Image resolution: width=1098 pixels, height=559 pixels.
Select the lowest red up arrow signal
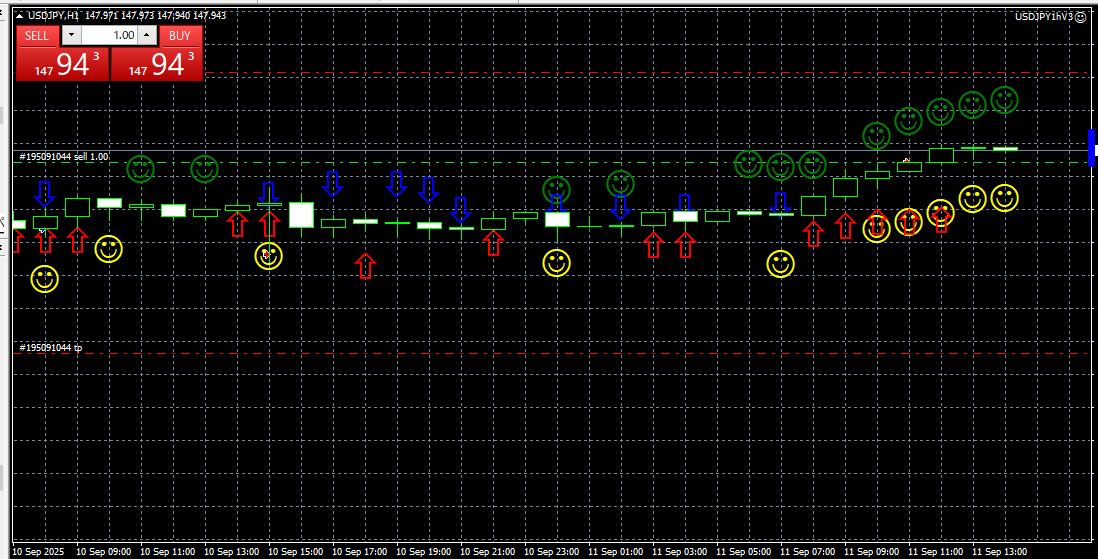point(365,265)
